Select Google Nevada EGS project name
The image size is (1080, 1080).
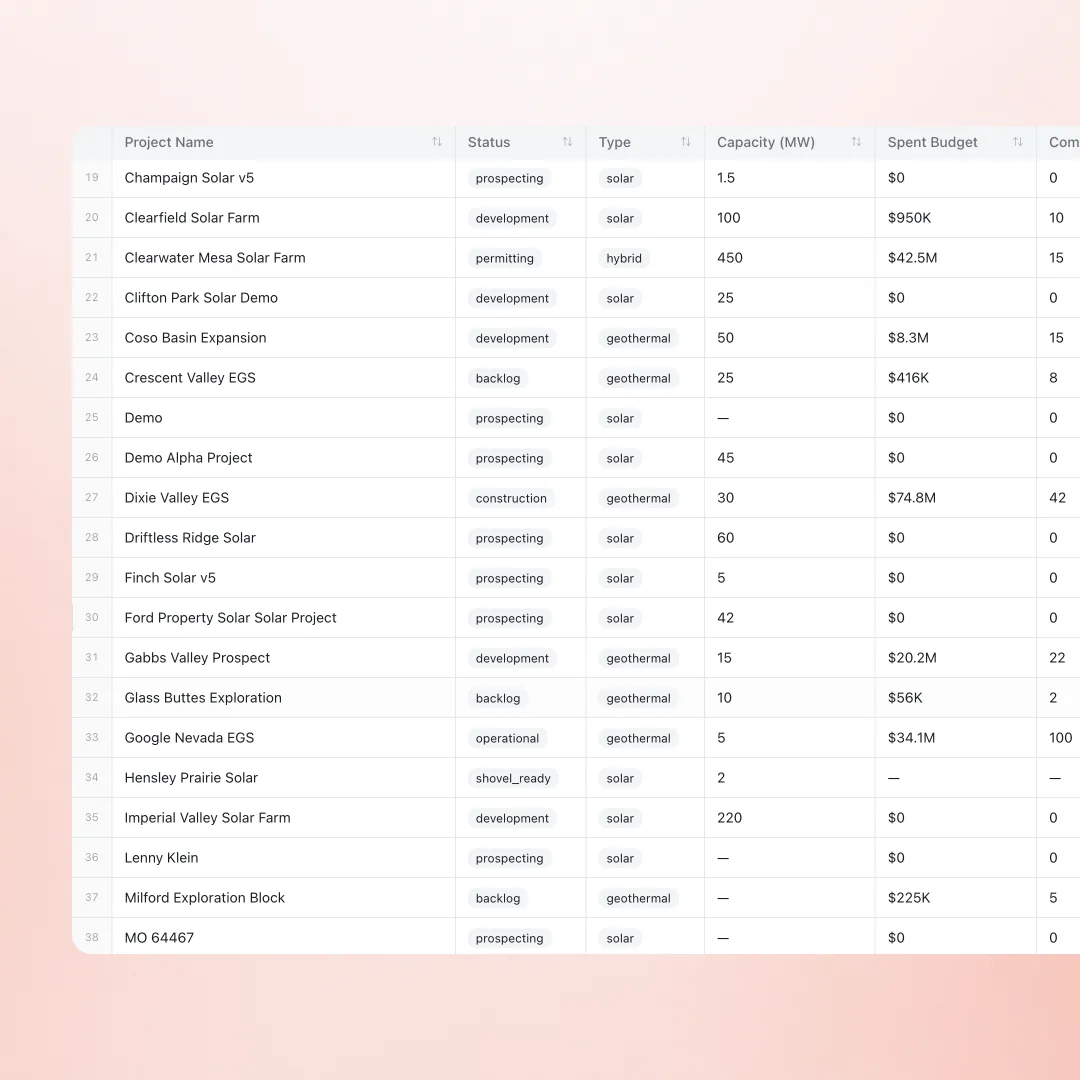pyautogui.click(x=189, y=738)
